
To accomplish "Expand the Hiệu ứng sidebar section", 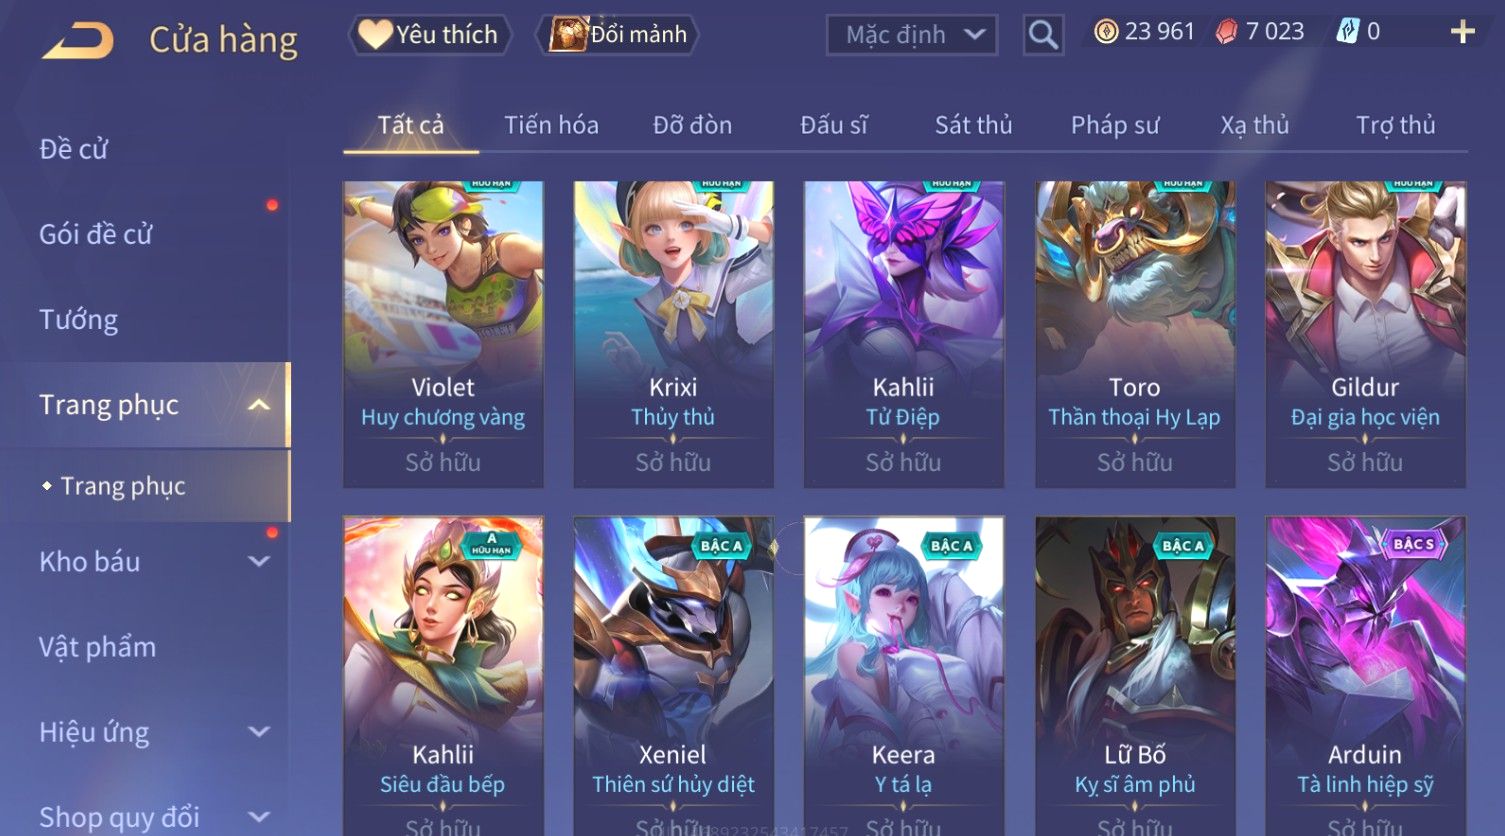I will pyautogui.click(x=259, y=732).
